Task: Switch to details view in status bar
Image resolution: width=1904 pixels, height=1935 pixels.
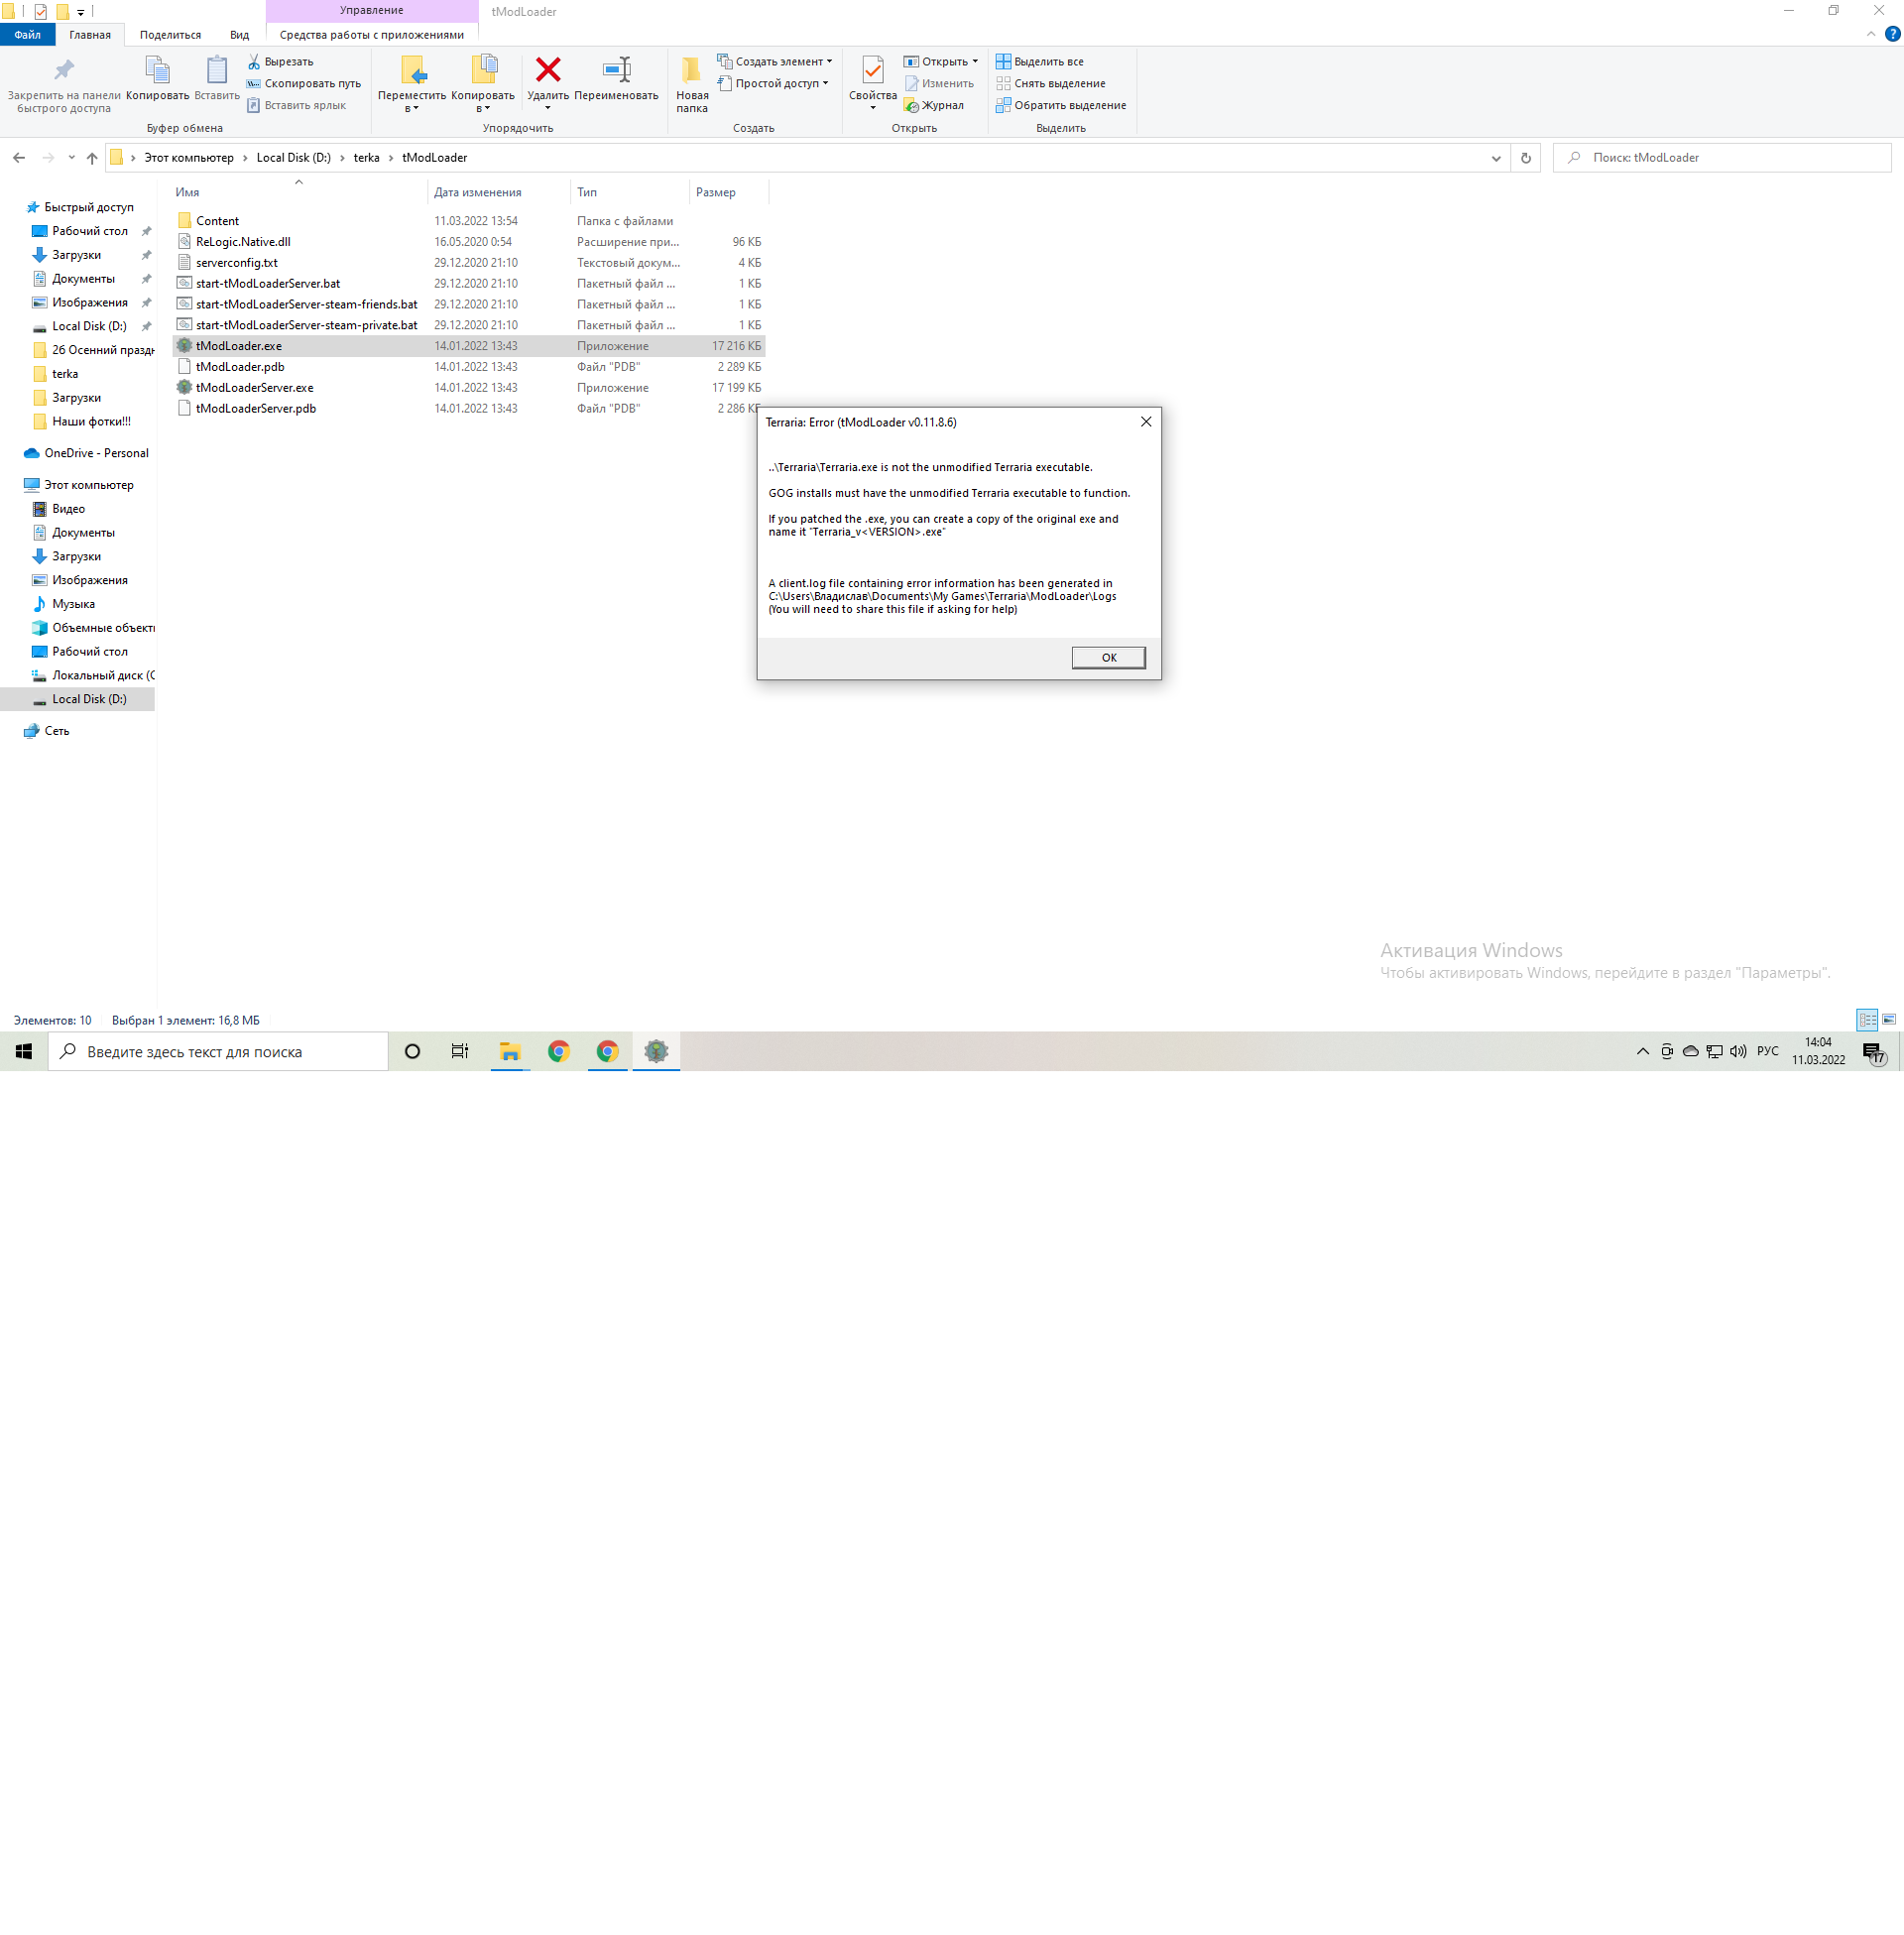Action: click(1868, 1019)
